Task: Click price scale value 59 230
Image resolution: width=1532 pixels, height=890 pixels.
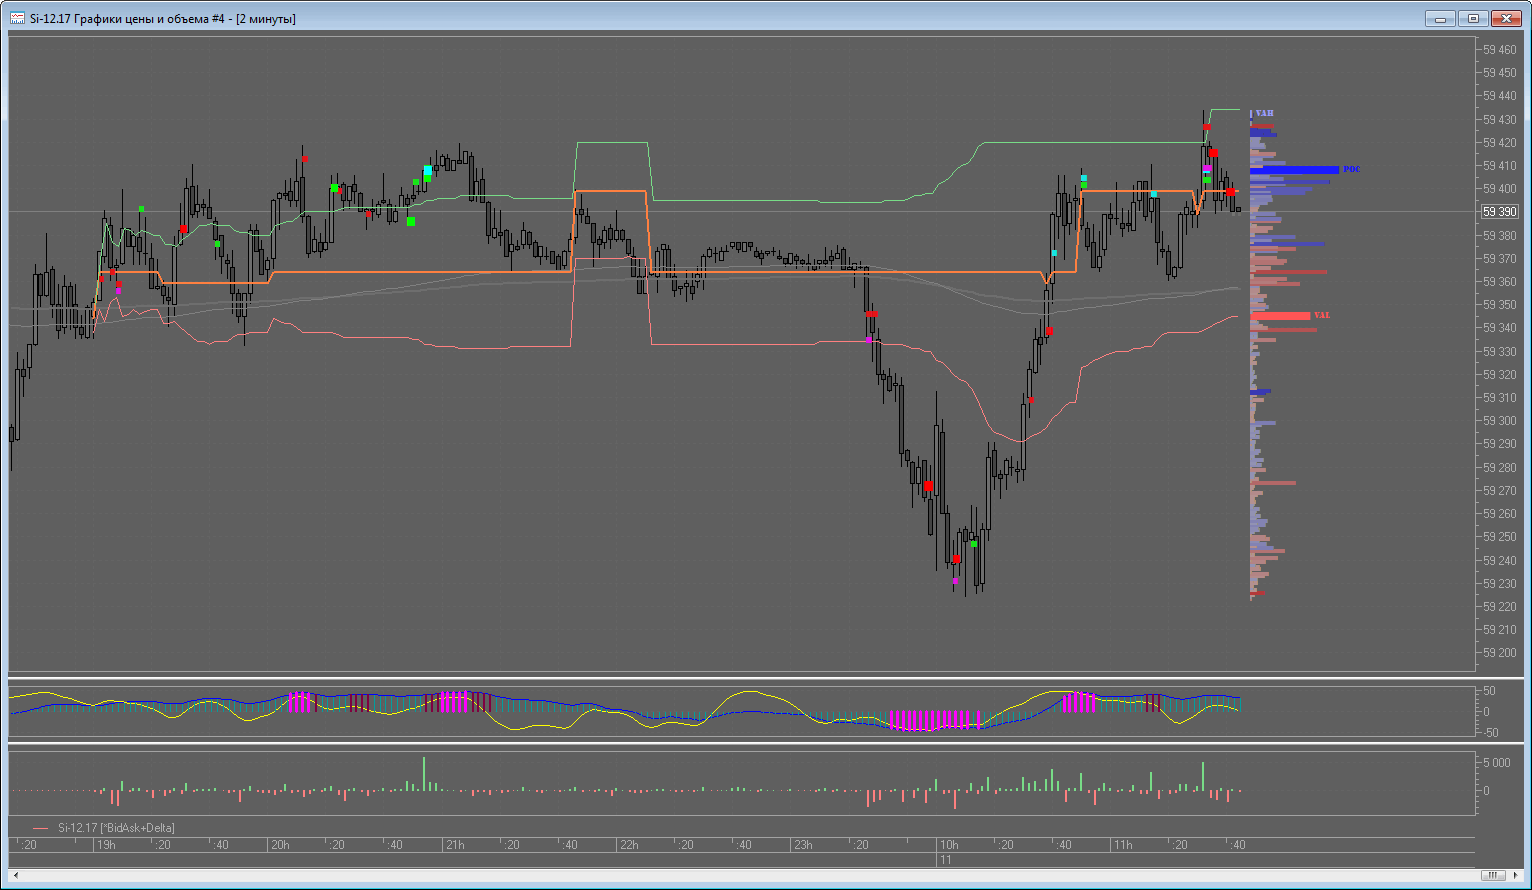Action: [x=1499, y=584]
